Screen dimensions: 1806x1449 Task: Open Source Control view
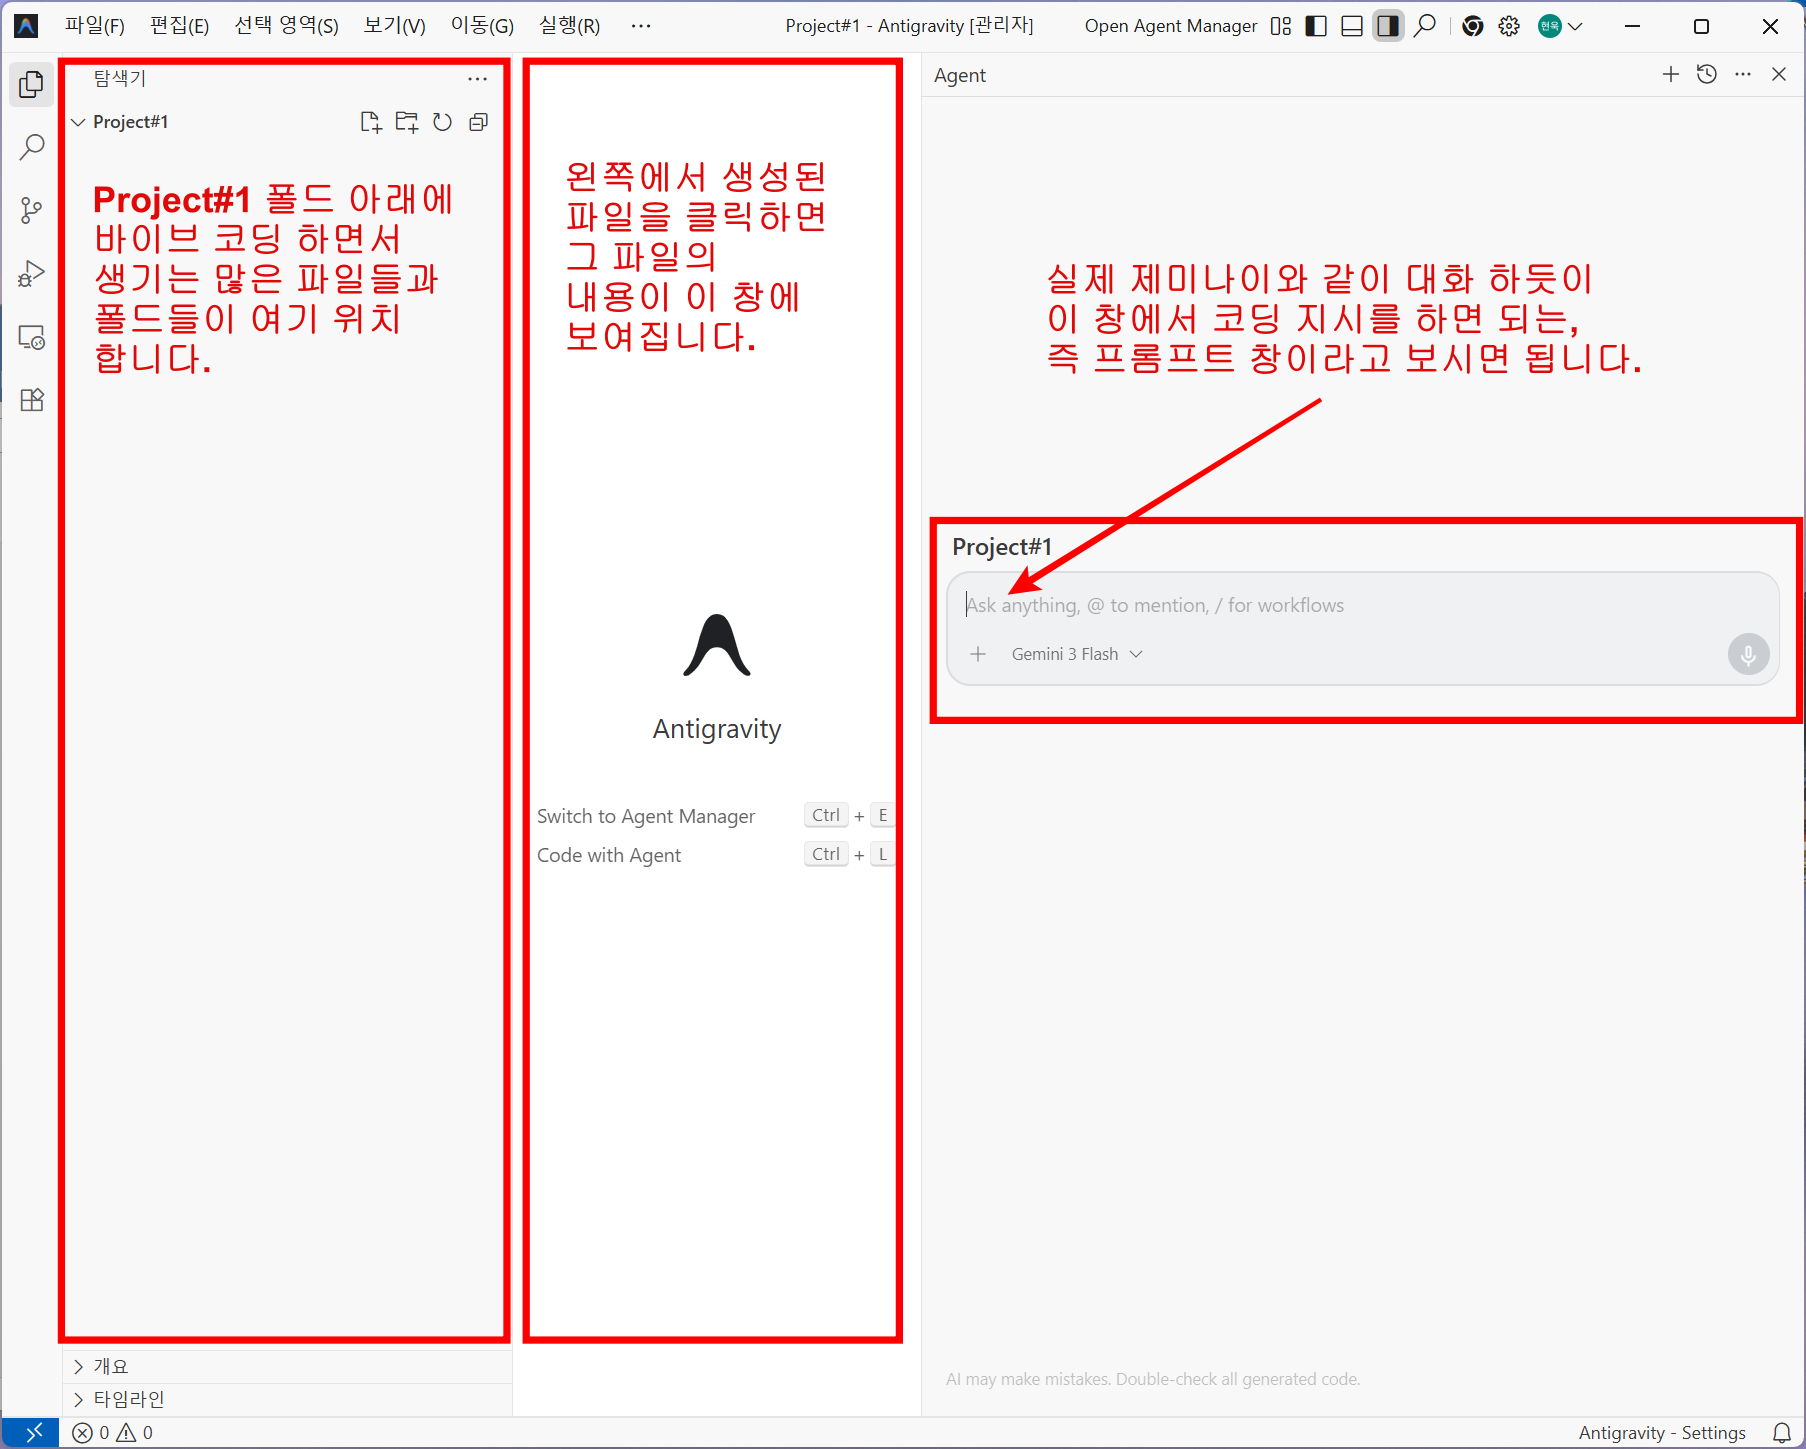pos(31,211)
